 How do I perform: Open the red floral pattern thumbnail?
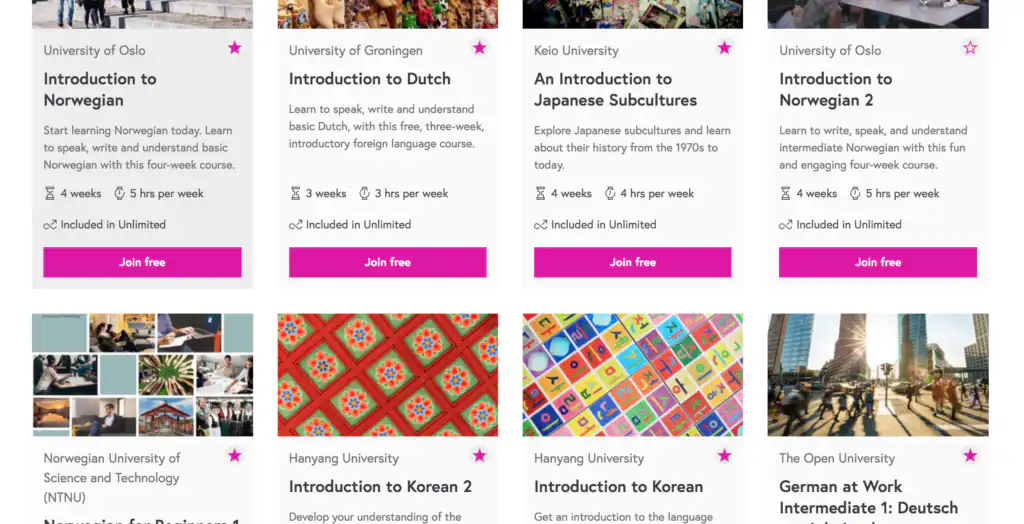387,374
